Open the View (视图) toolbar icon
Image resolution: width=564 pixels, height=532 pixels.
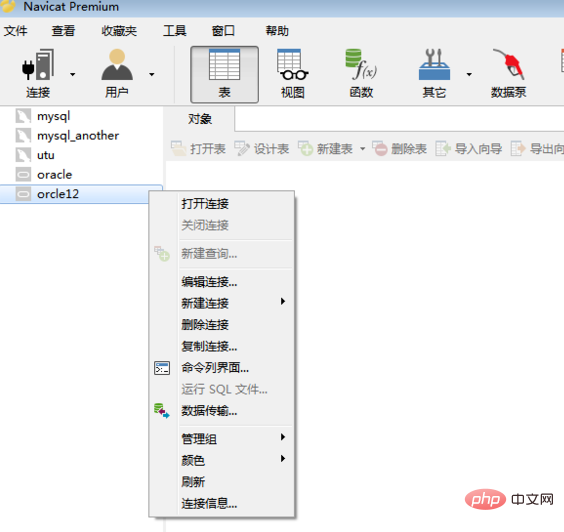point(292,65)
